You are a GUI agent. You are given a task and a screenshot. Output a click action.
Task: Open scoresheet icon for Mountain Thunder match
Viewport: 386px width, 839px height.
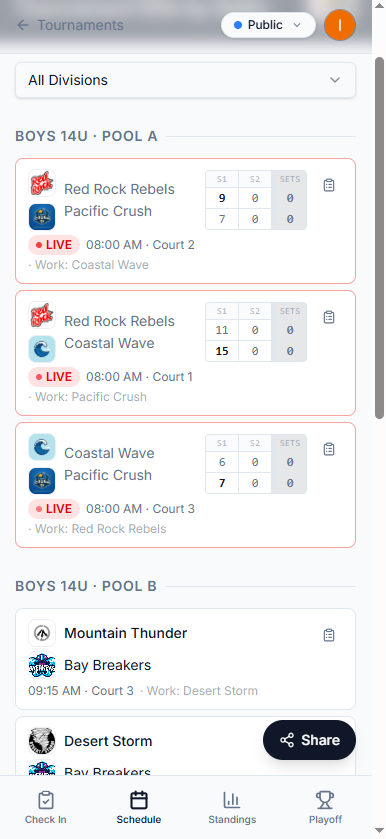pyautogui.click(x=329, y=635)
